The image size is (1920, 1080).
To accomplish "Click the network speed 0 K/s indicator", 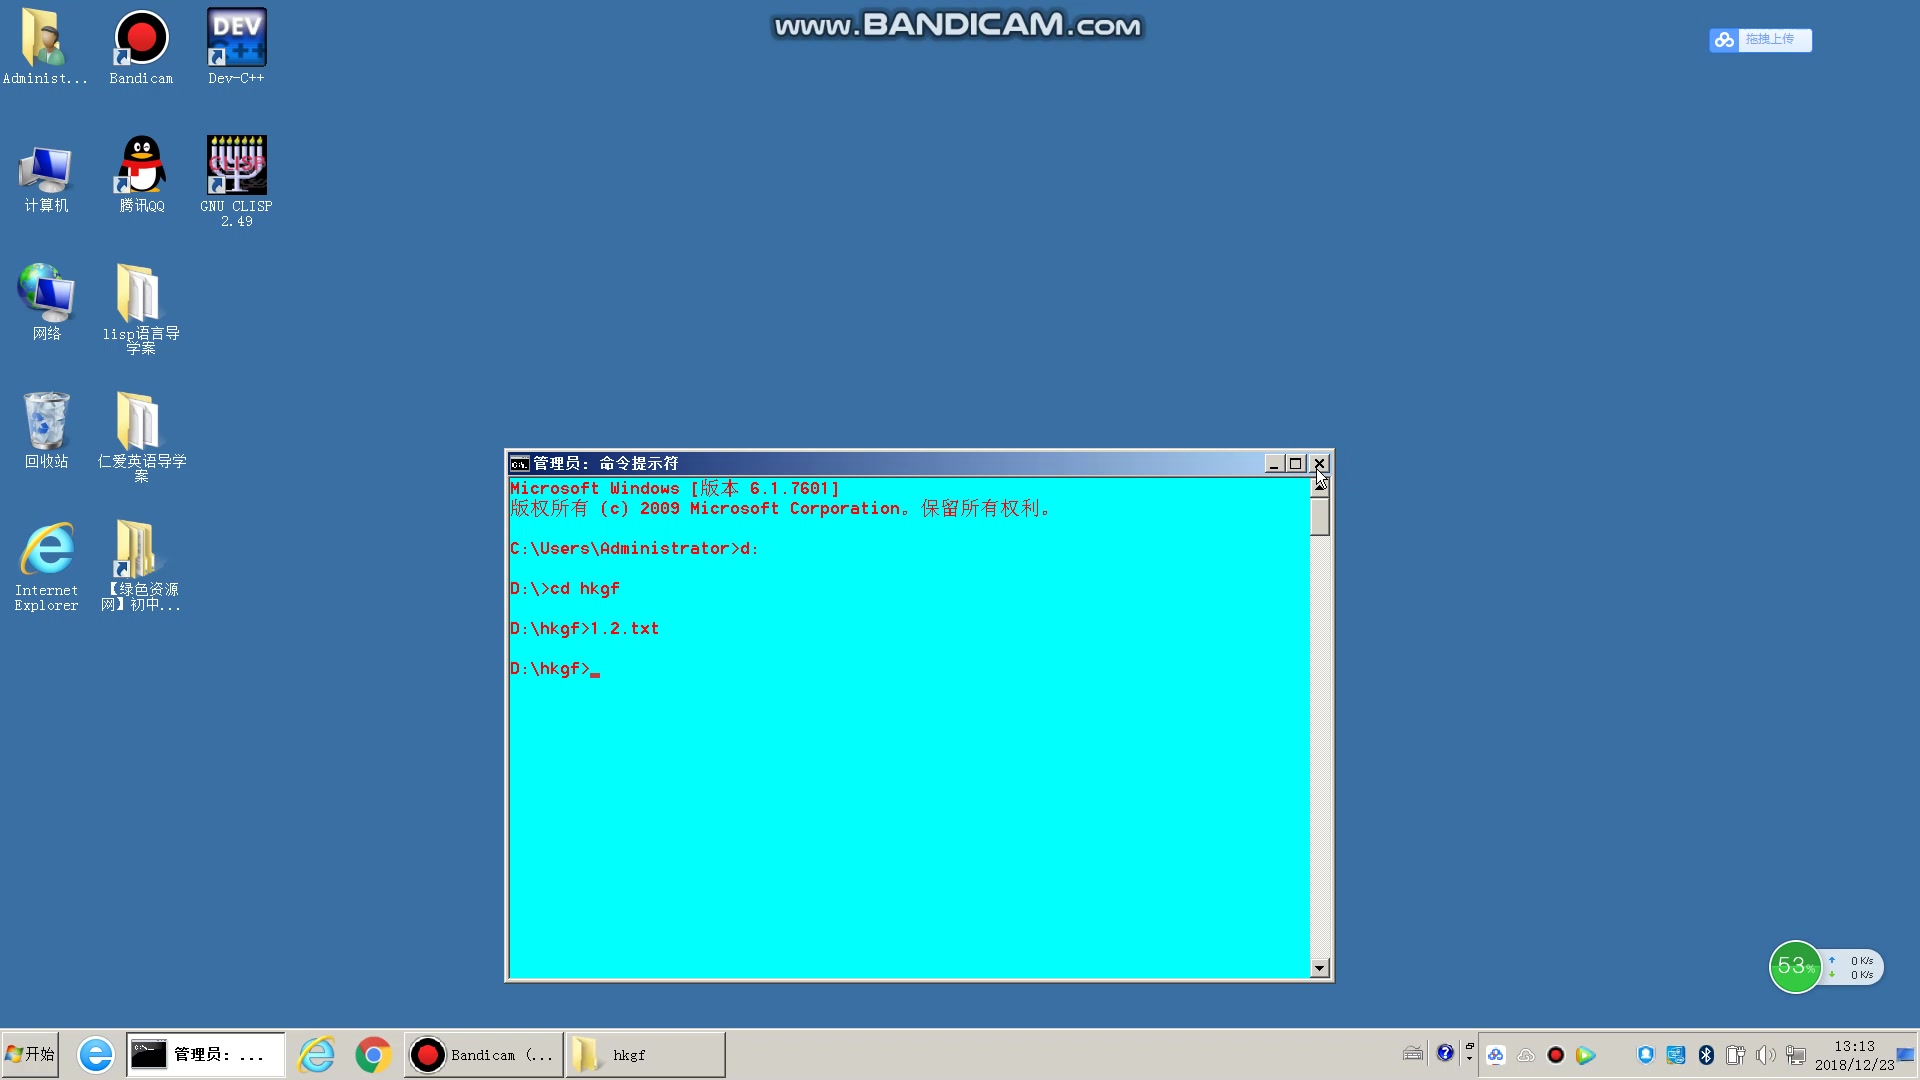I will [1854, 967].
